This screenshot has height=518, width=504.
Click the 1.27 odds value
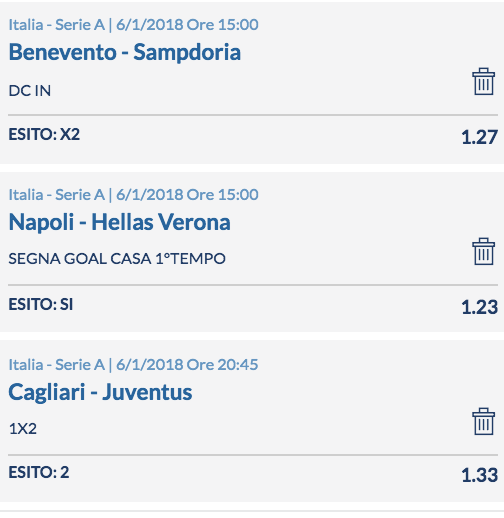480,137
